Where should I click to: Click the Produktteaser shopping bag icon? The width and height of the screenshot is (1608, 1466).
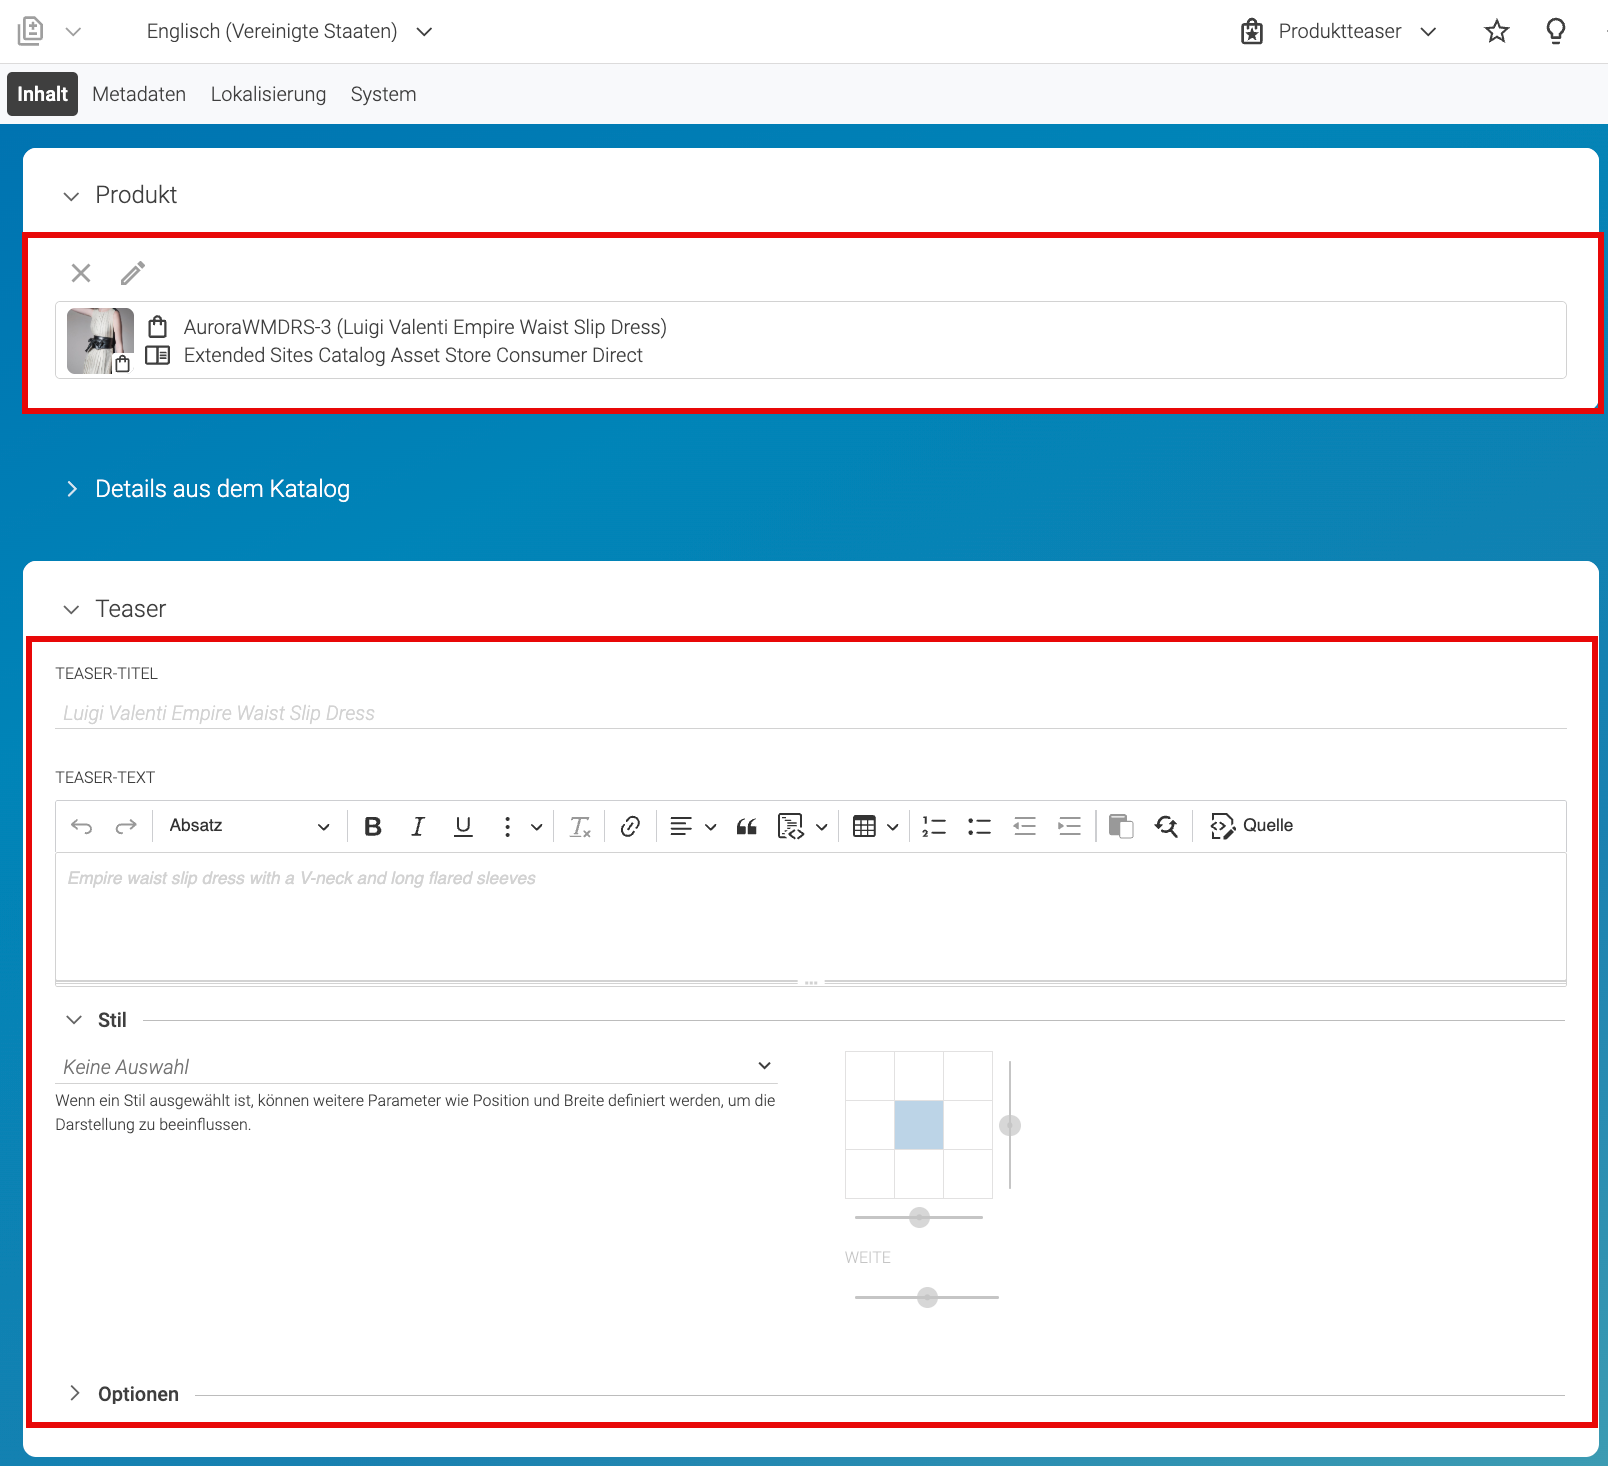tap(1252, 32)
